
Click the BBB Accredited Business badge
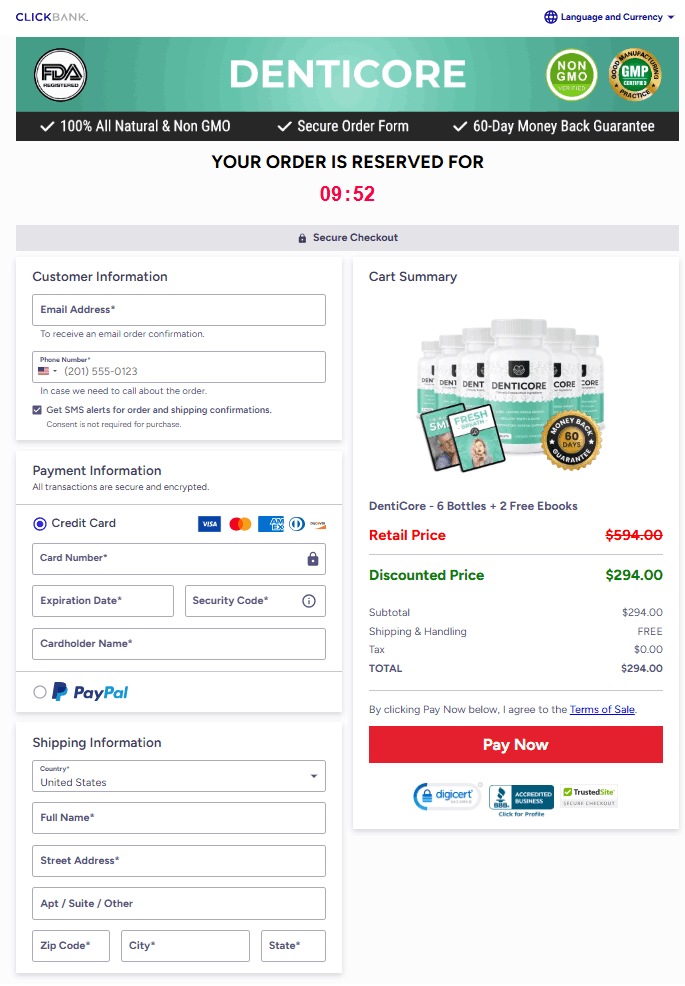[x=521, y=797]
